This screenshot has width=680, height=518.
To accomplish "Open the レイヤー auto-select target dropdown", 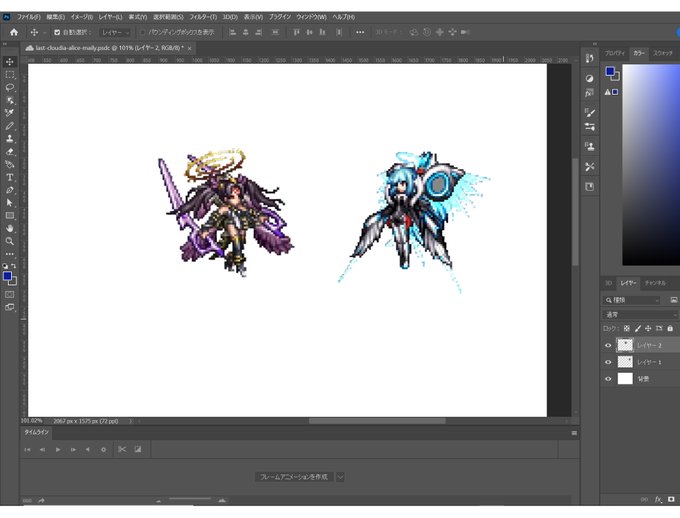I will [x=115, y=33].
